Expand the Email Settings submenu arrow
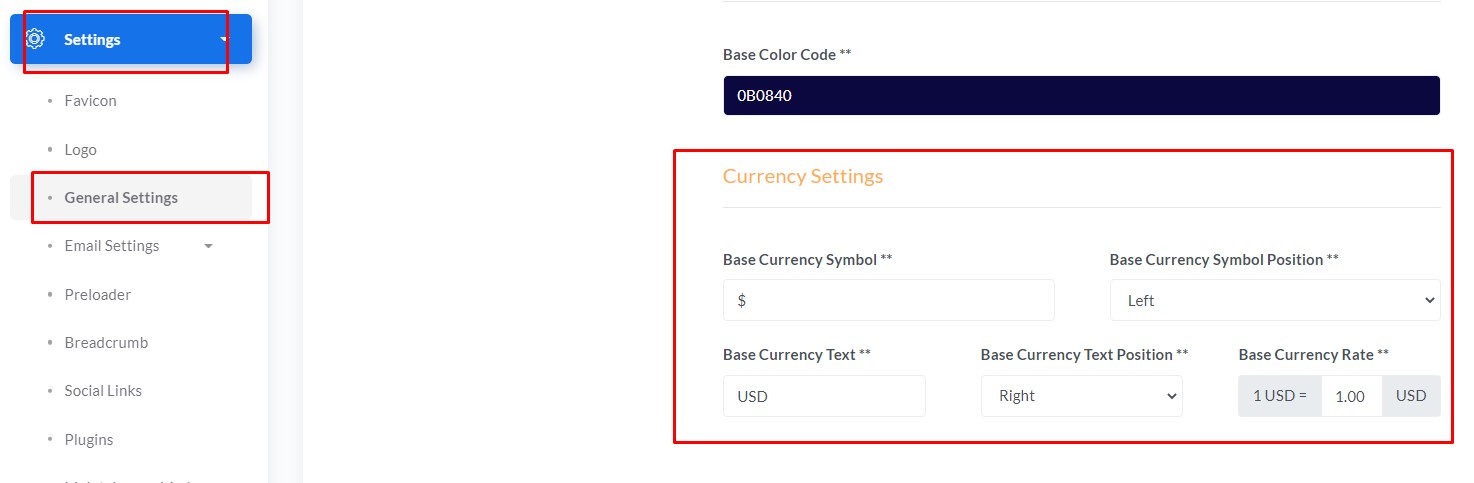The width and height of the screenshot is (1474, 483). [208, 246]
